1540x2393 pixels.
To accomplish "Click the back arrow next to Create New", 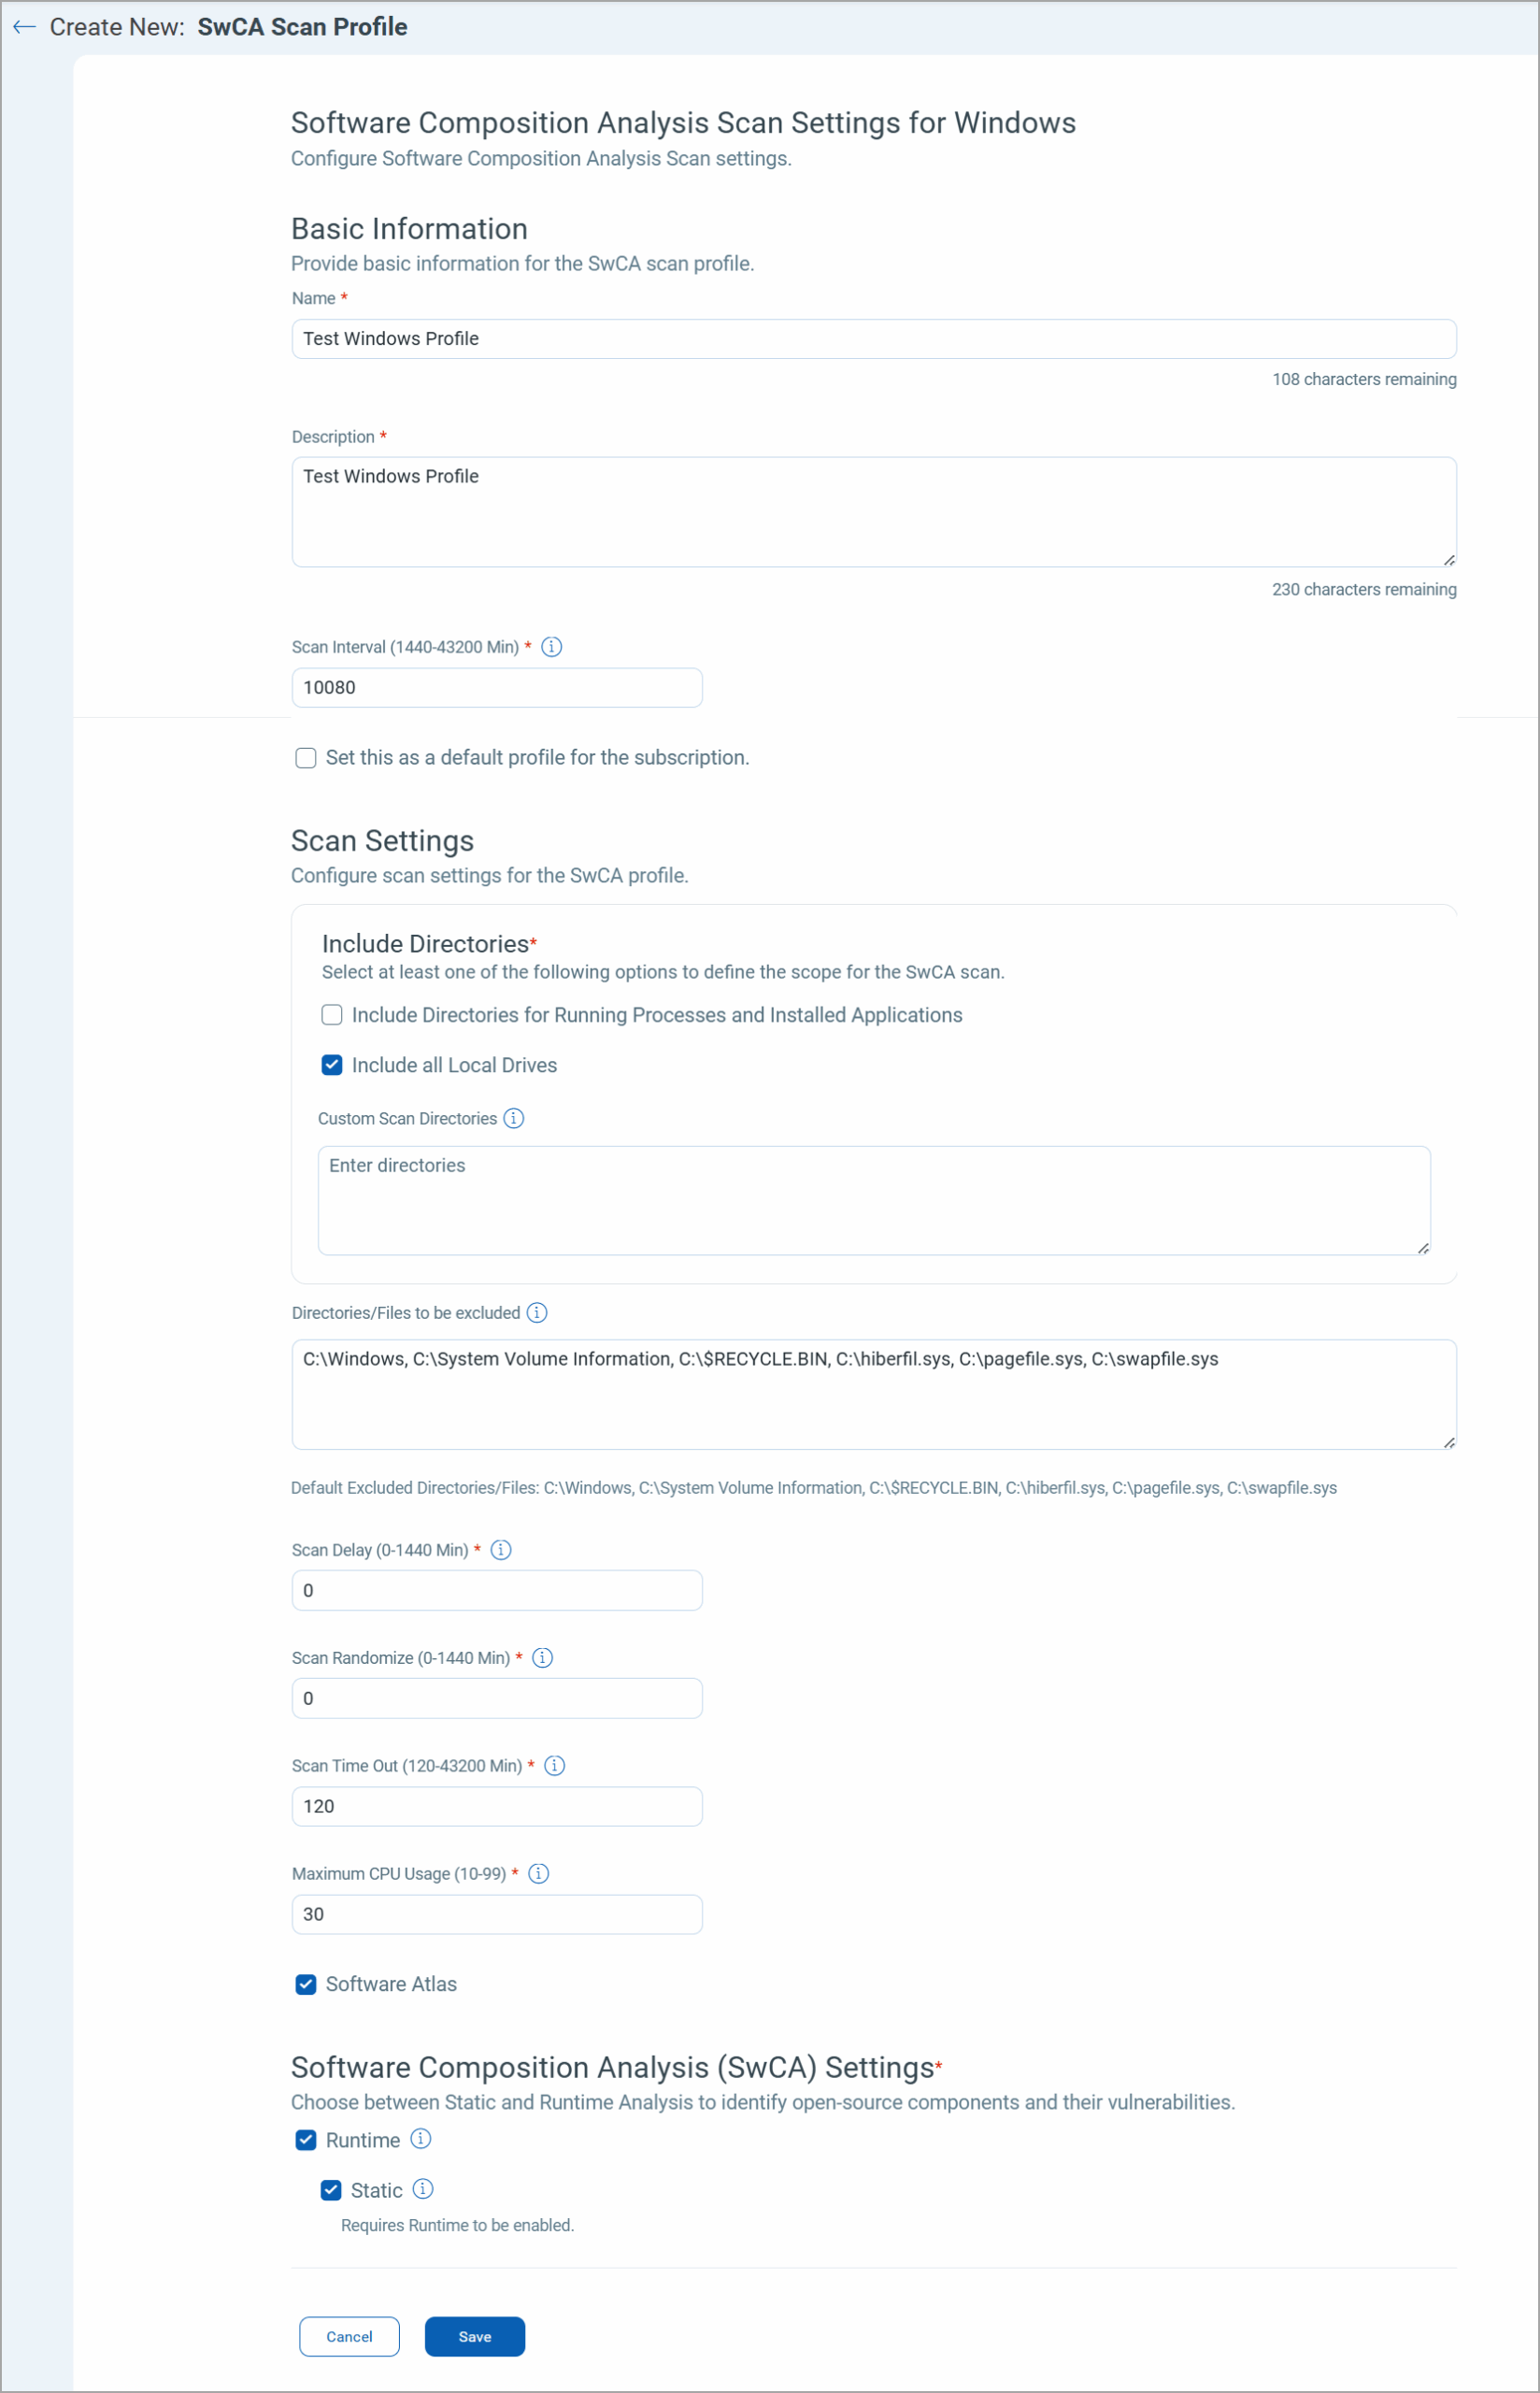I will click(x=25, y=27).
